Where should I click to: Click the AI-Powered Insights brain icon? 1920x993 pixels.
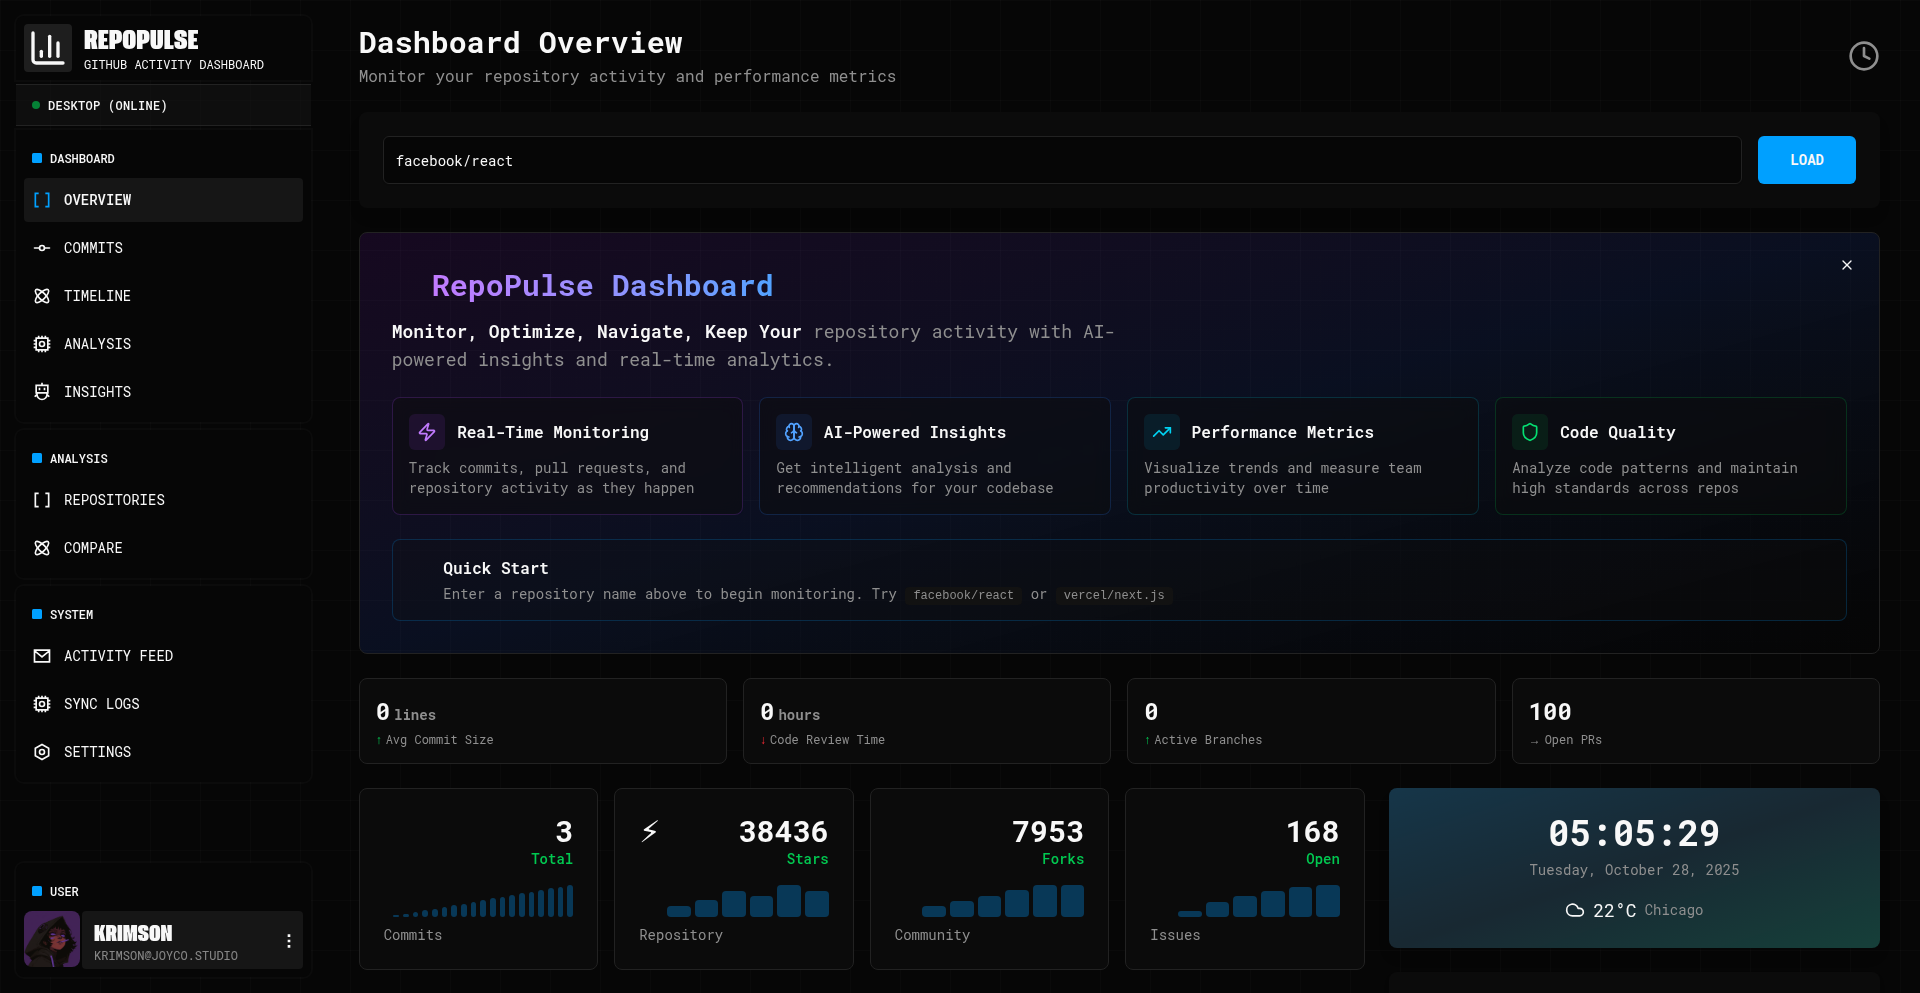794,432
